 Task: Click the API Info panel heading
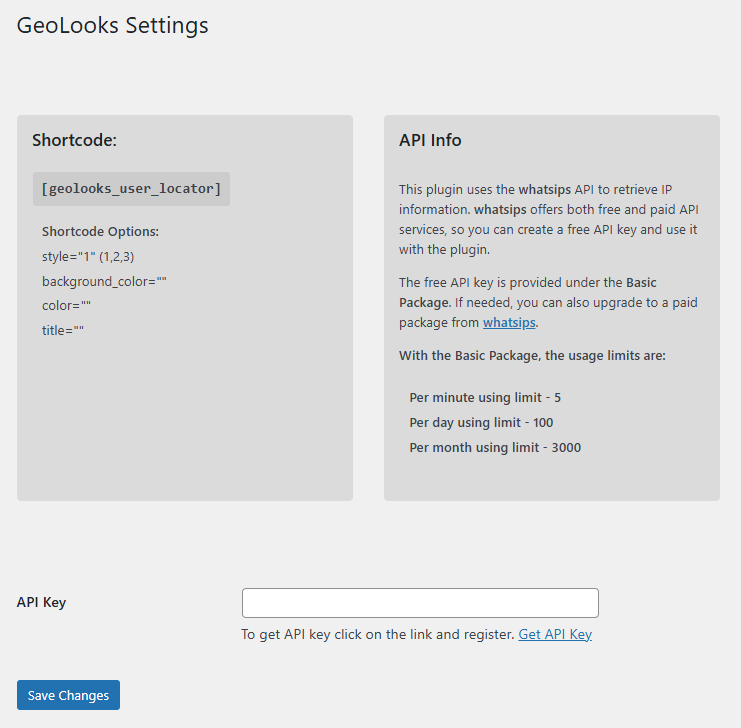[430, 140]
